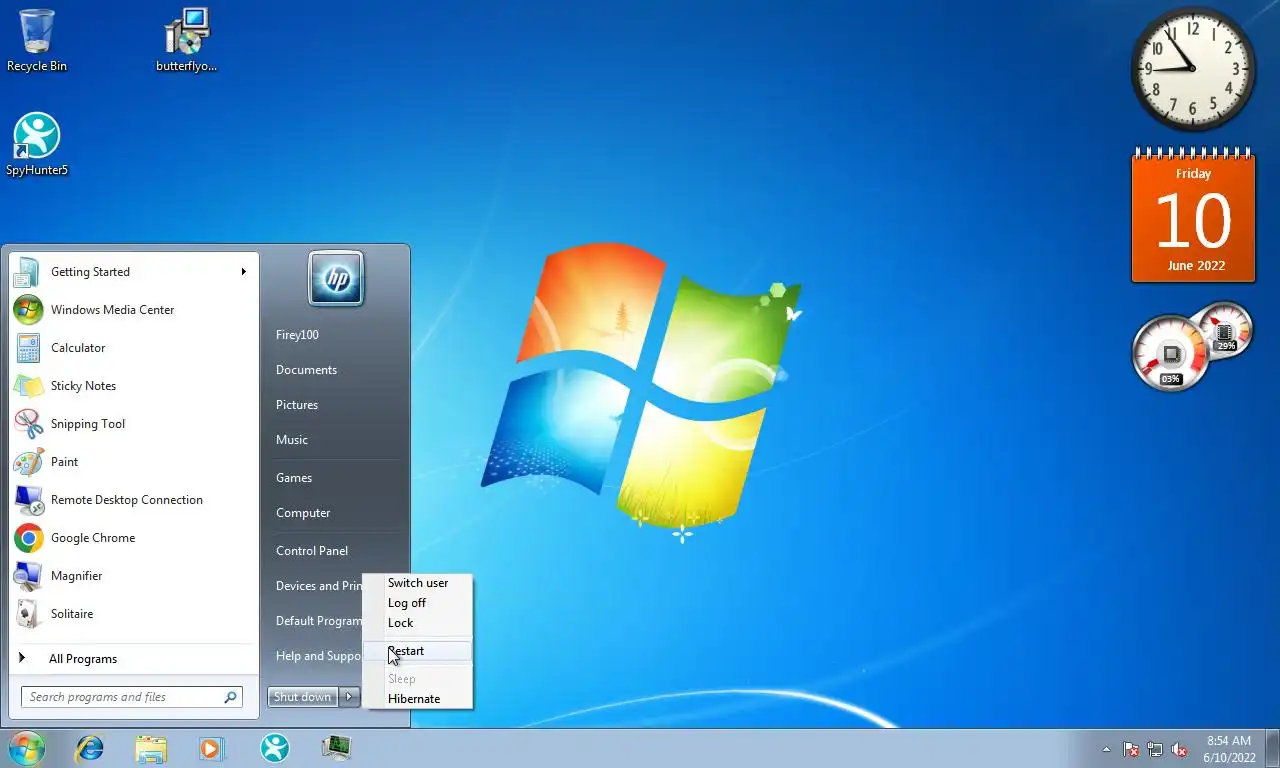Image resolution: width=1280 pixels, height=768 pixels.
Task: Click the Shut down button
Action: (303, 697)
